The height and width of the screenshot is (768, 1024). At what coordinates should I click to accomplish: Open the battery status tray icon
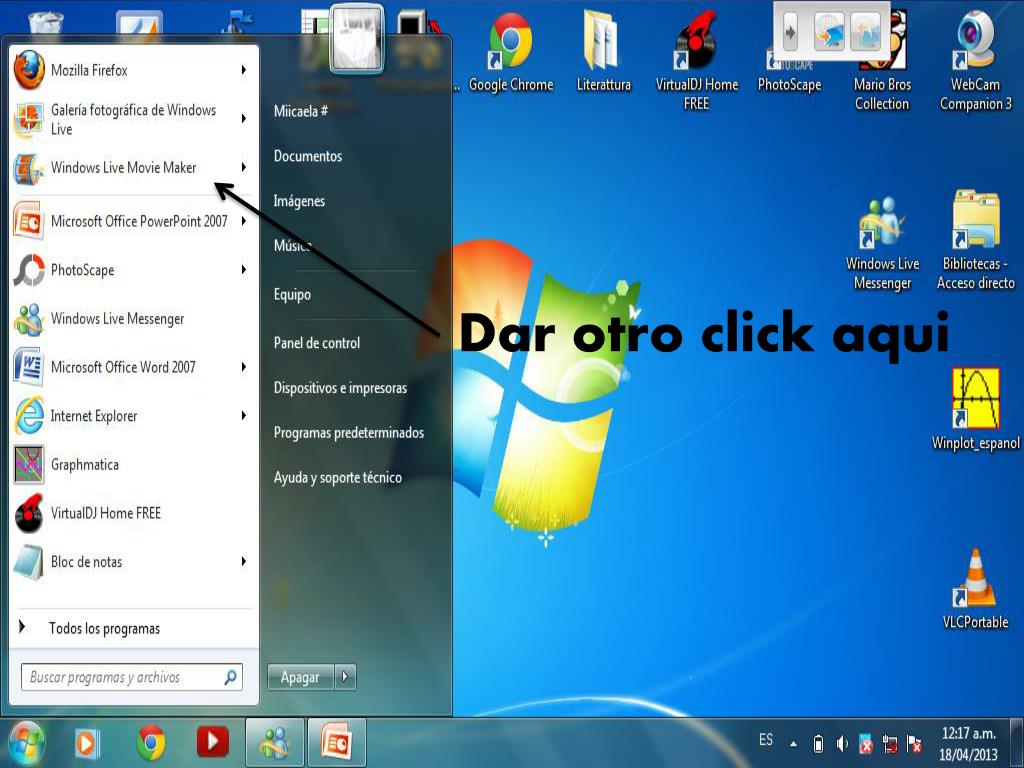pyautogui.click(x=818, y=743)
